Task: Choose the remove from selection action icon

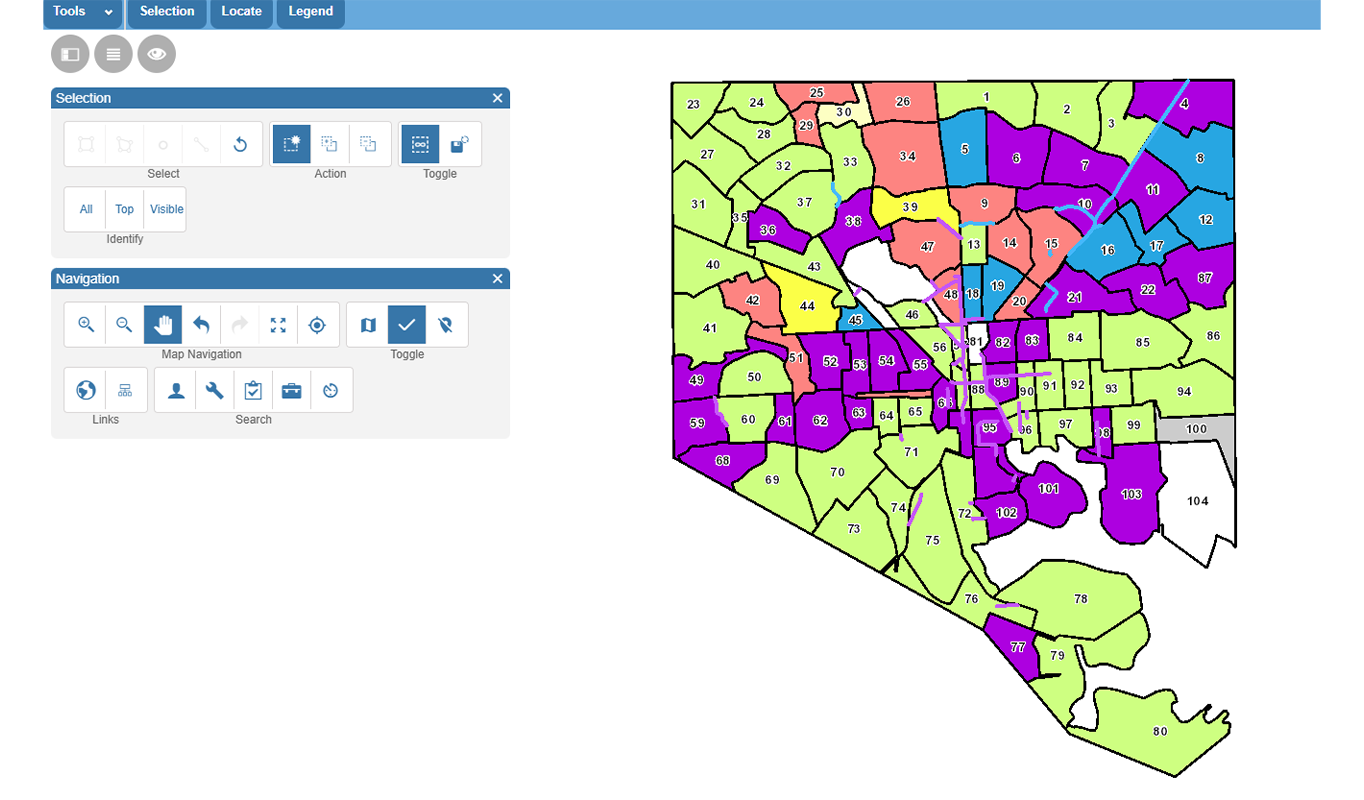Action: pyautogui.click(x=368, y=145)
